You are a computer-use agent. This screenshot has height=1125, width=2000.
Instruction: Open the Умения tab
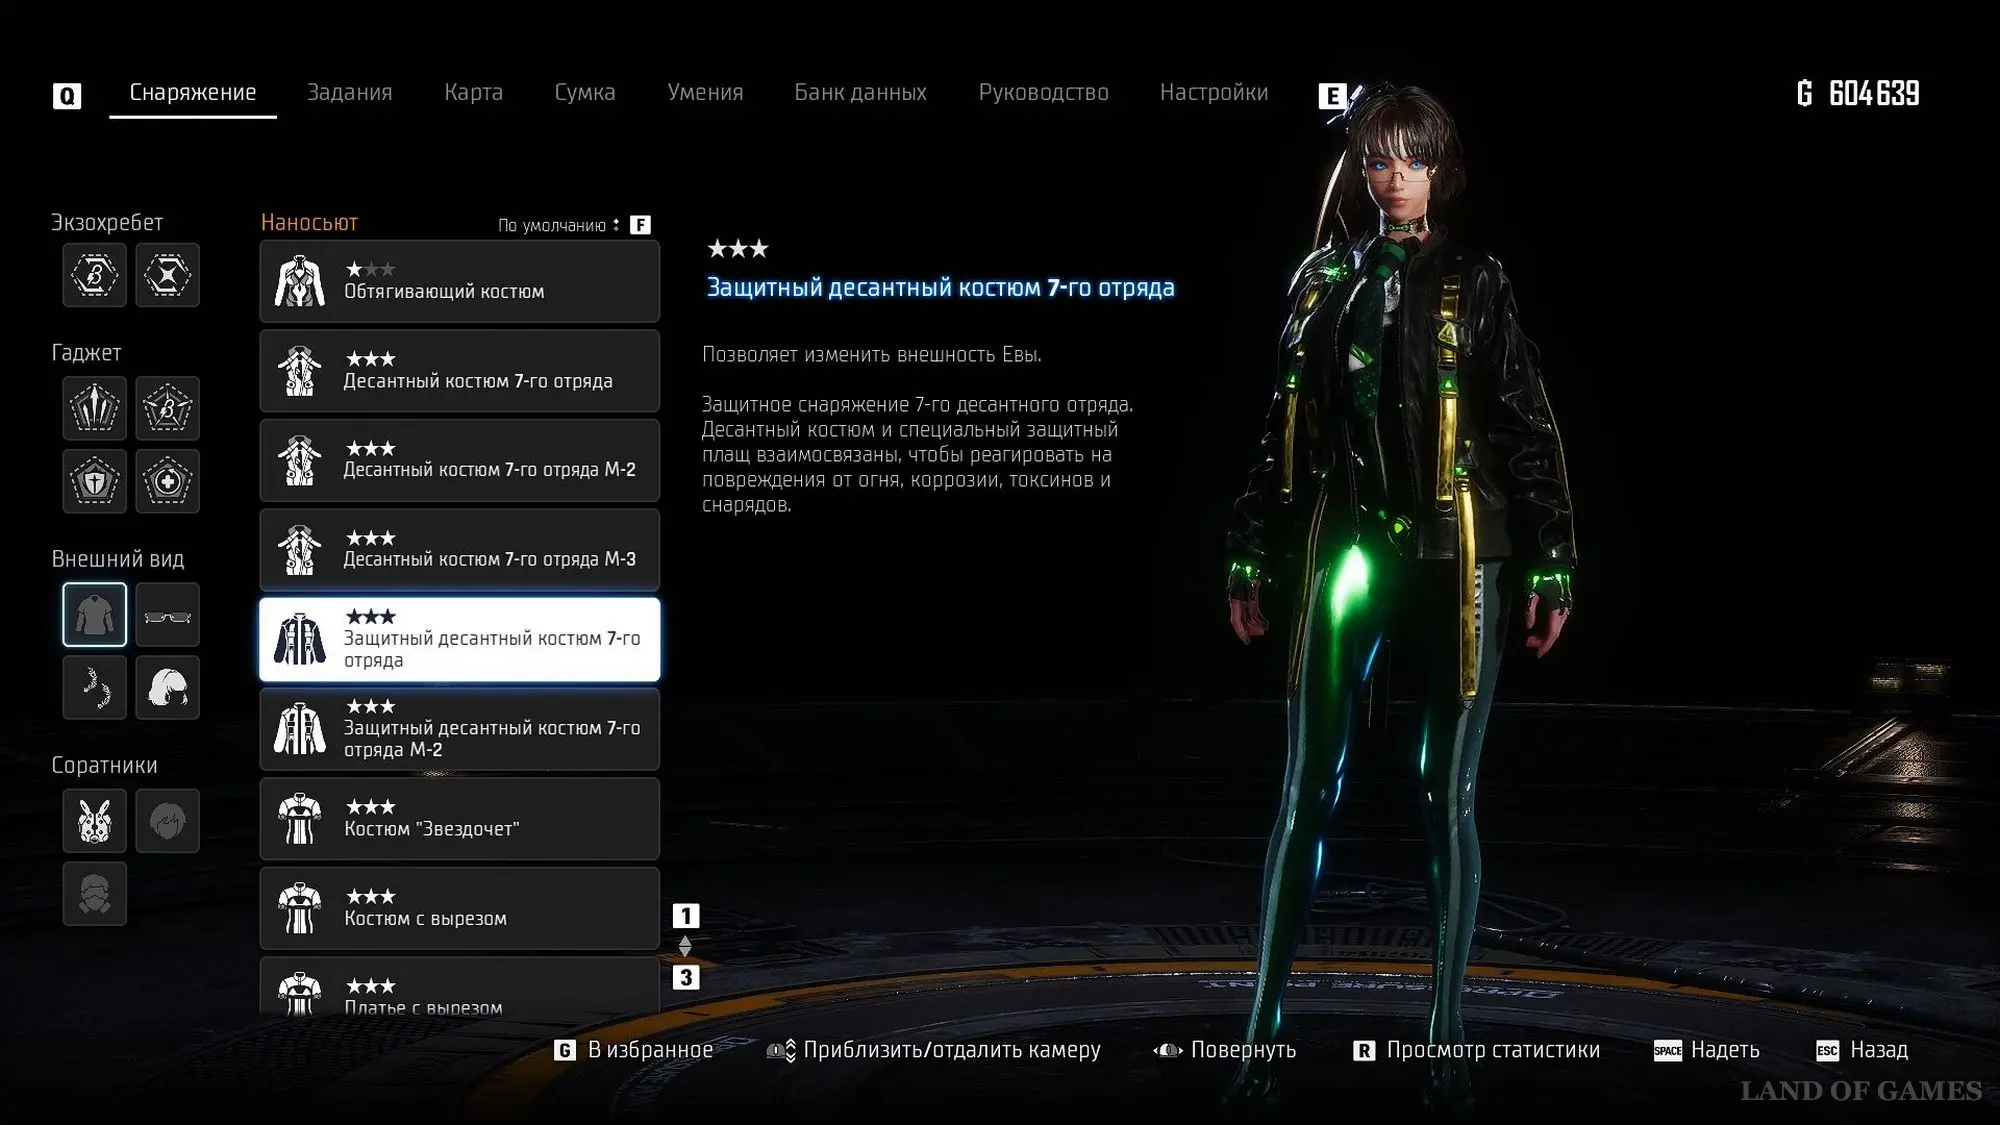pos(705,92)
